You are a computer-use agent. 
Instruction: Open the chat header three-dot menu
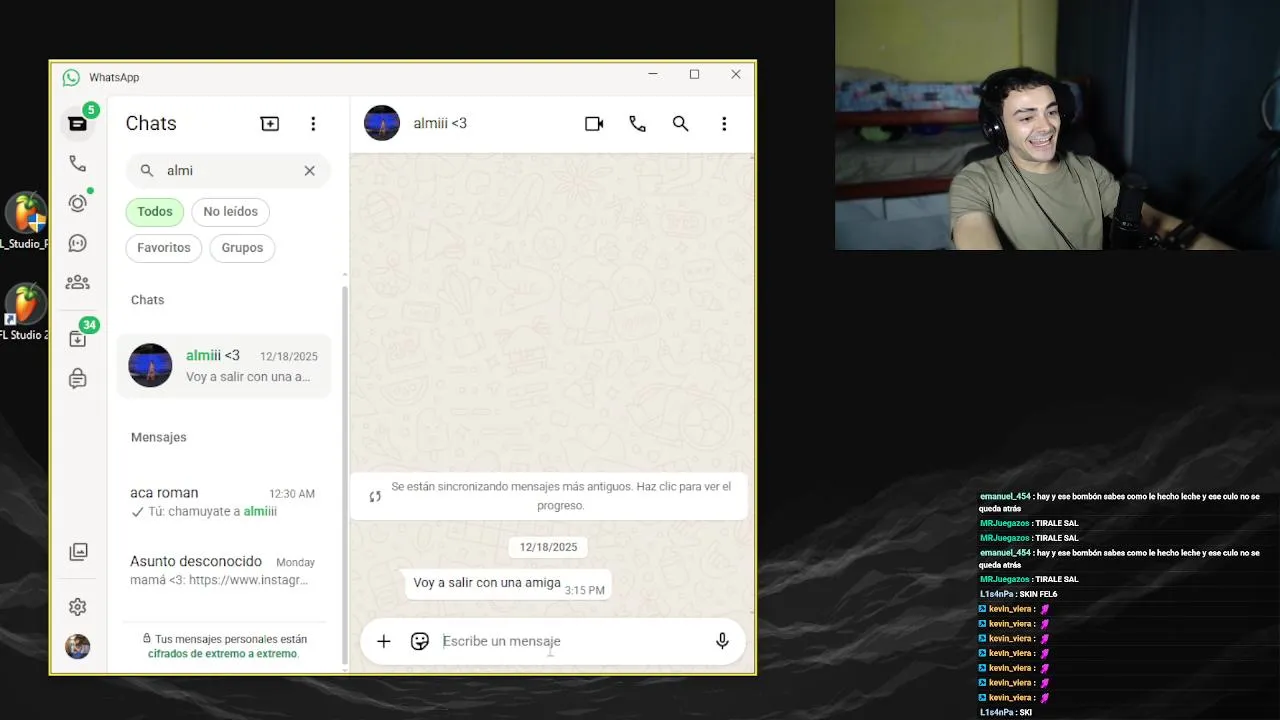pyautogui.click(x=724, y=124)
